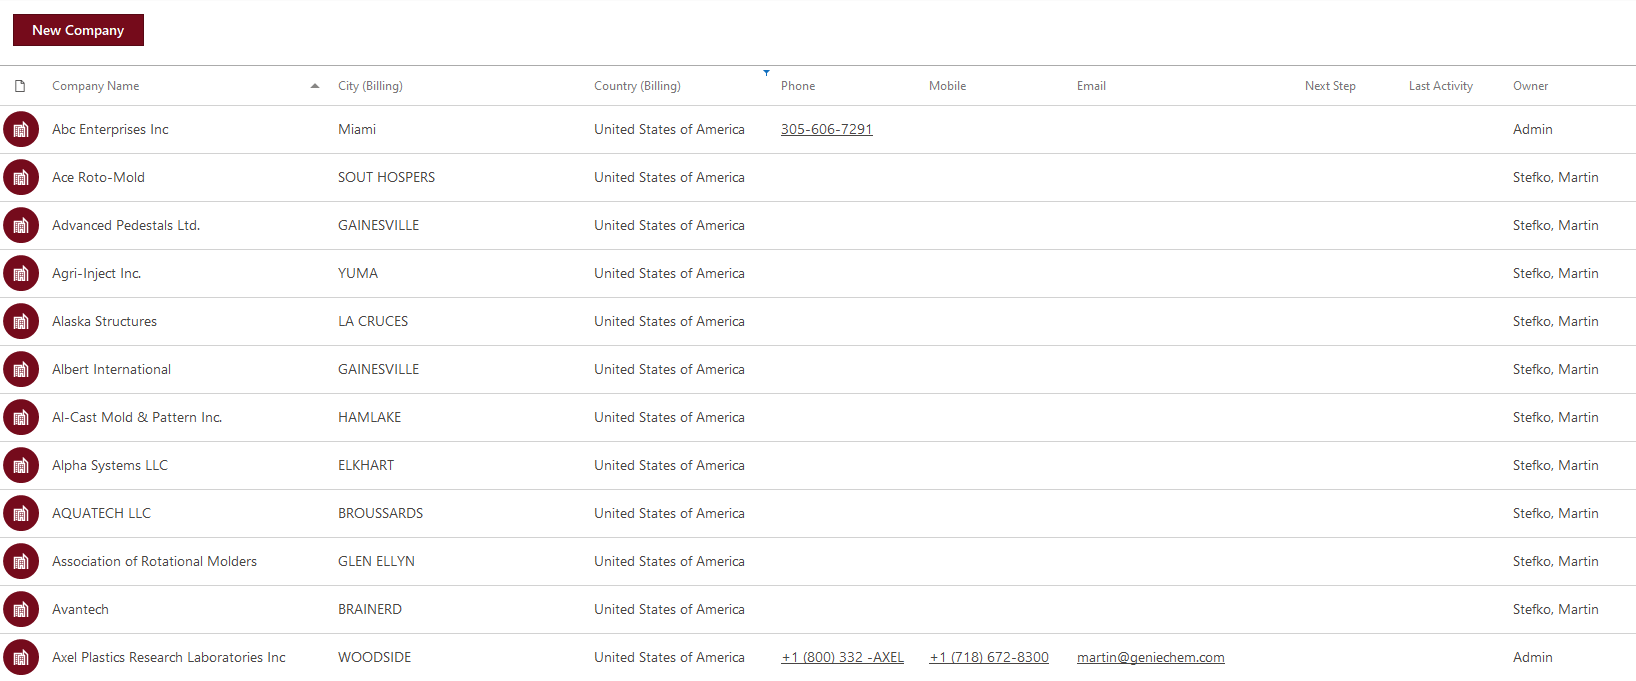Open the AQUATECH LLC company icon
The width and height of the screenshot is (1636, 681).
point(21,513)
